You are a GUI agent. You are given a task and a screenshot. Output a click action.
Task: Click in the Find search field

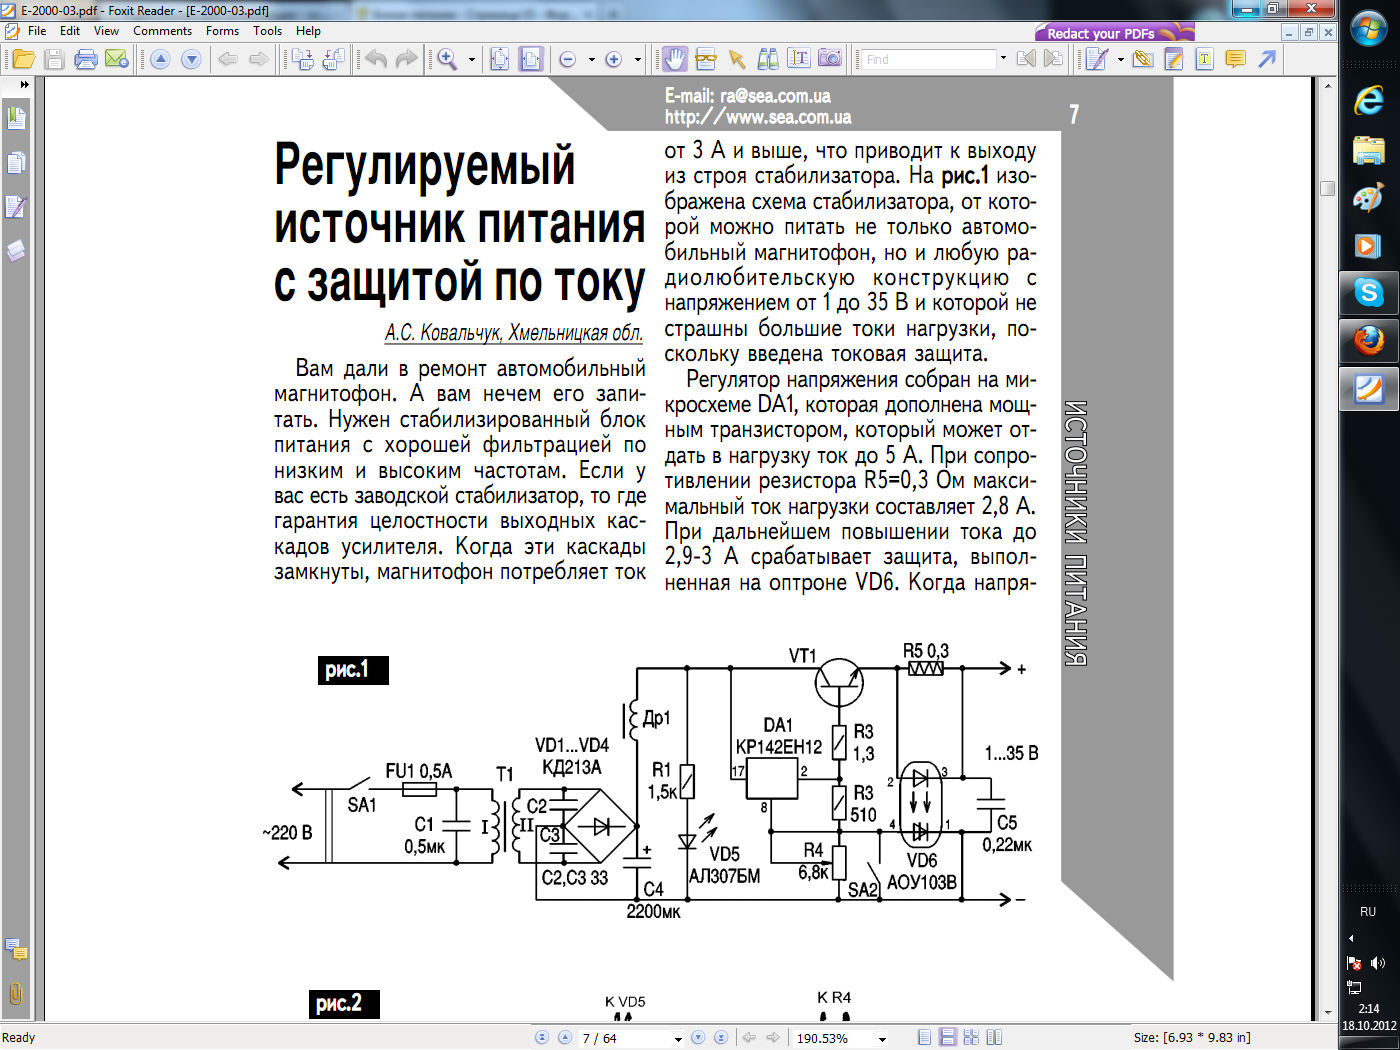point(929,59)
